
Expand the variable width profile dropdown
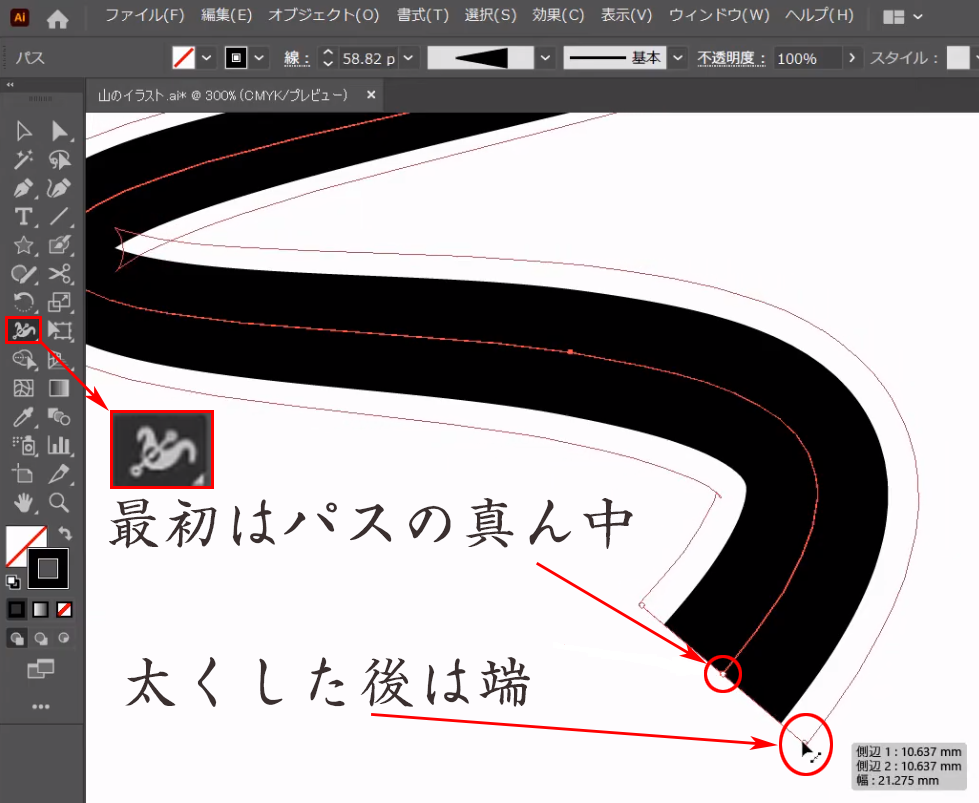(545, 58)
